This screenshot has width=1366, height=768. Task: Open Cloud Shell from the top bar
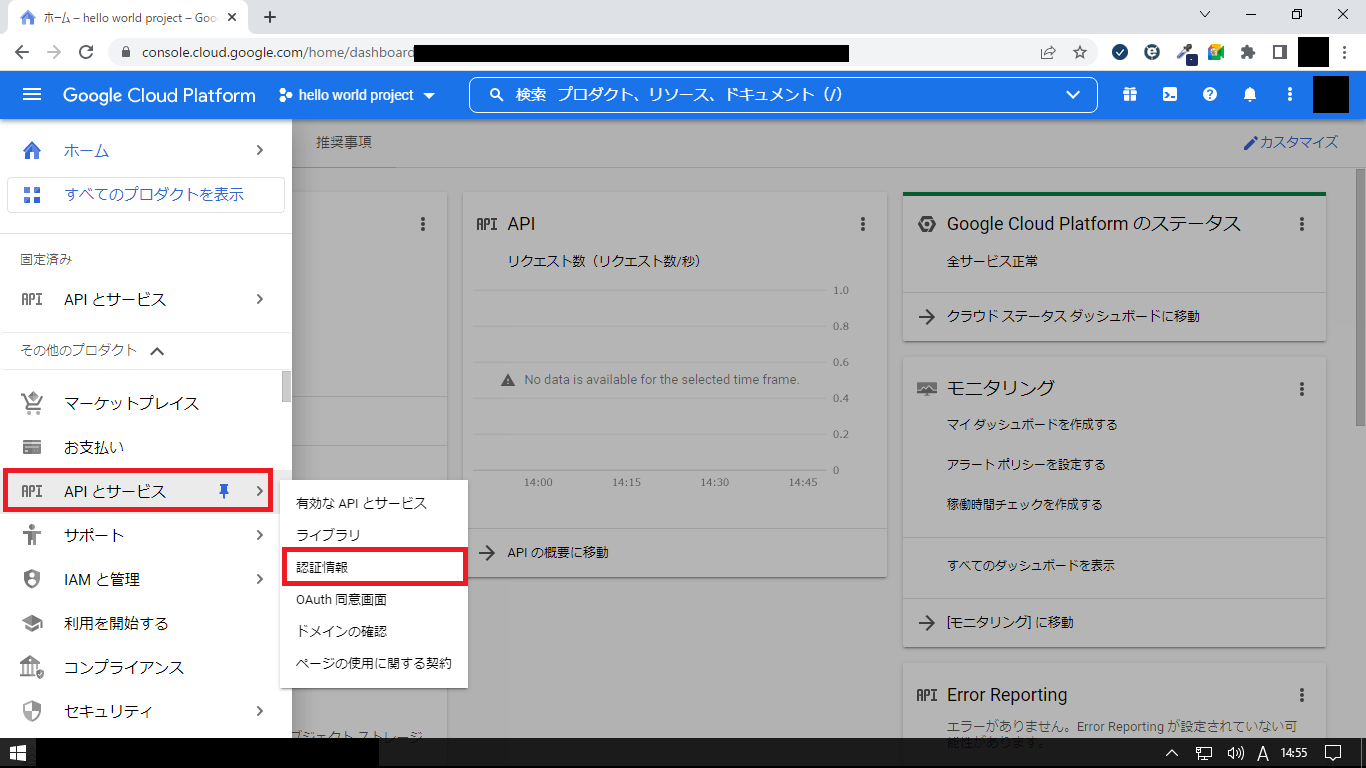1169,95
